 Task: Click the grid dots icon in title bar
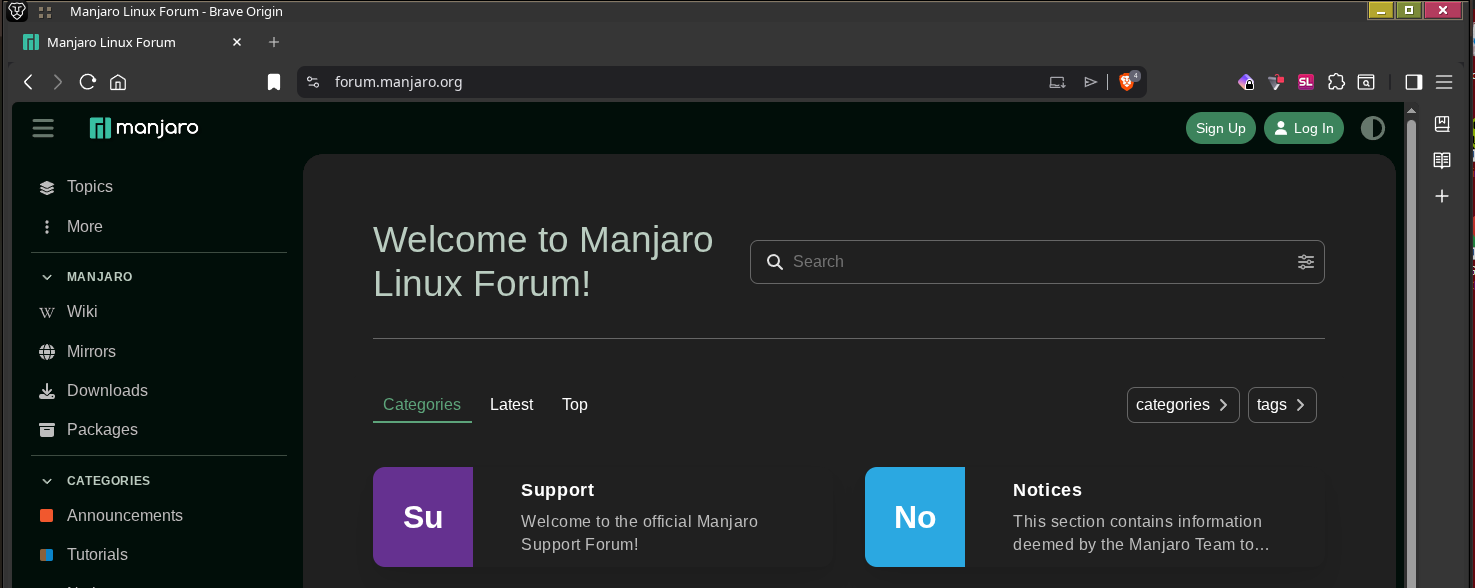45,12
